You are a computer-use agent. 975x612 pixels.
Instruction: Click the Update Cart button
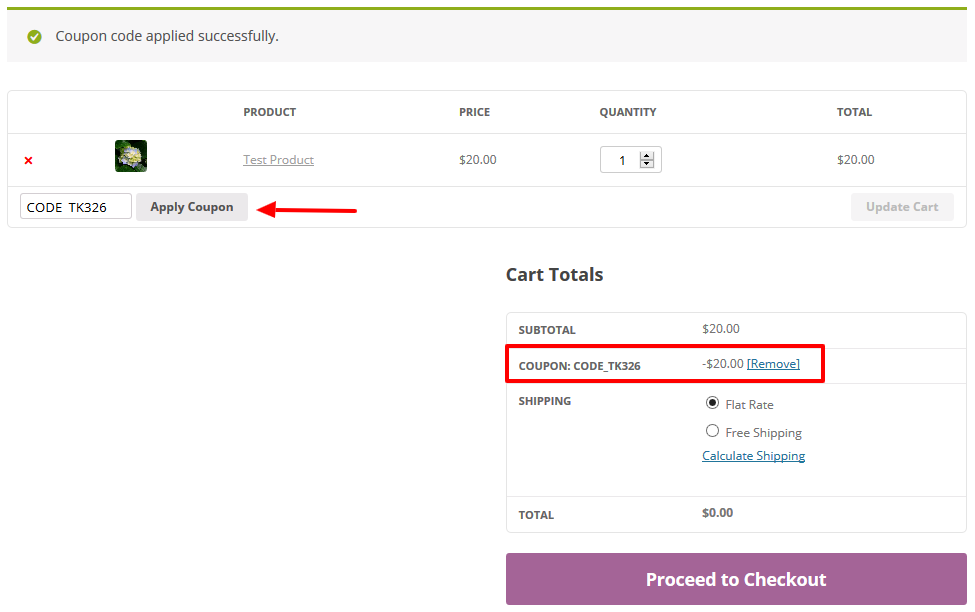click(902, 207)
